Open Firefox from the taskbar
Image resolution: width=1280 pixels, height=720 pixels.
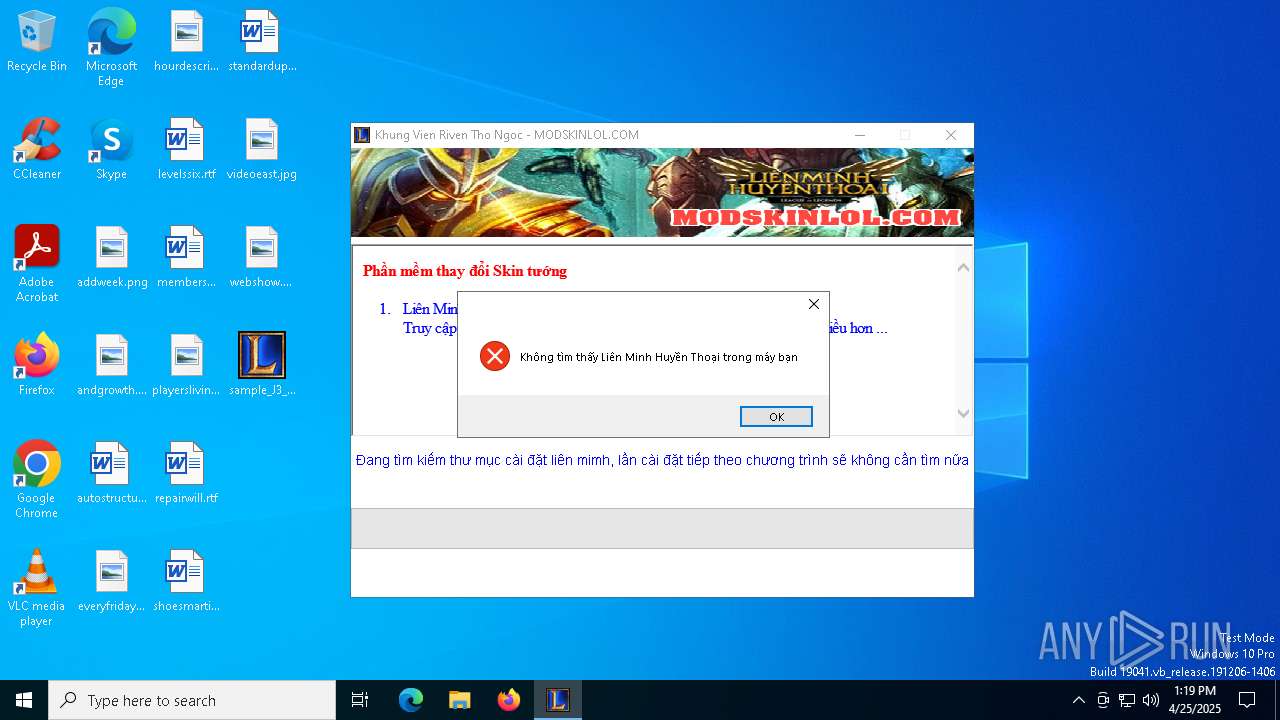tap(509, 700)
